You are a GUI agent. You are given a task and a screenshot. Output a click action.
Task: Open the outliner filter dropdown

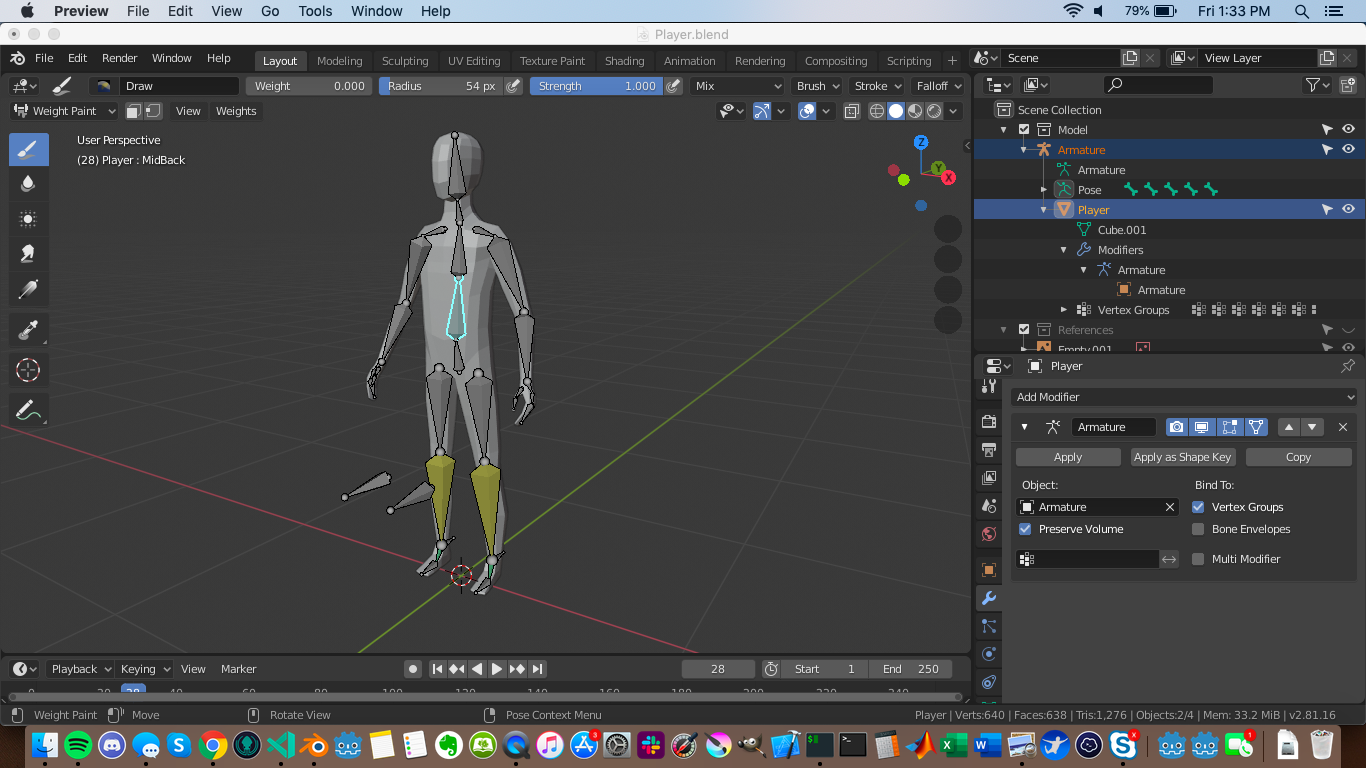click(1317, 85)
